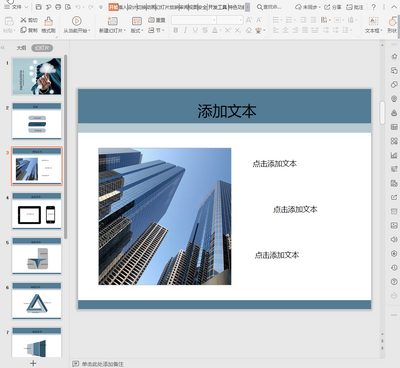This screenshot has height=368, width=400.
Task: Open the font size combo box
Action: 230,20
